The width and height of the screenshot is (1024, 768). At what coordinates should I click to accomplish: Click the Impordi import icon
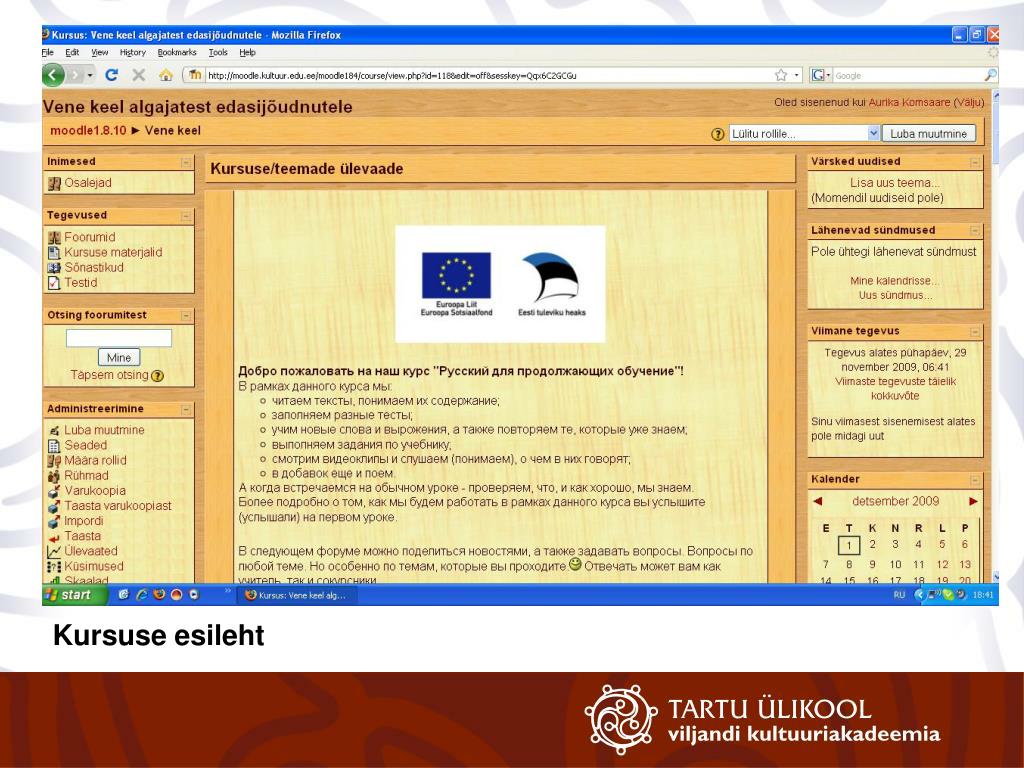coord(54,521)
